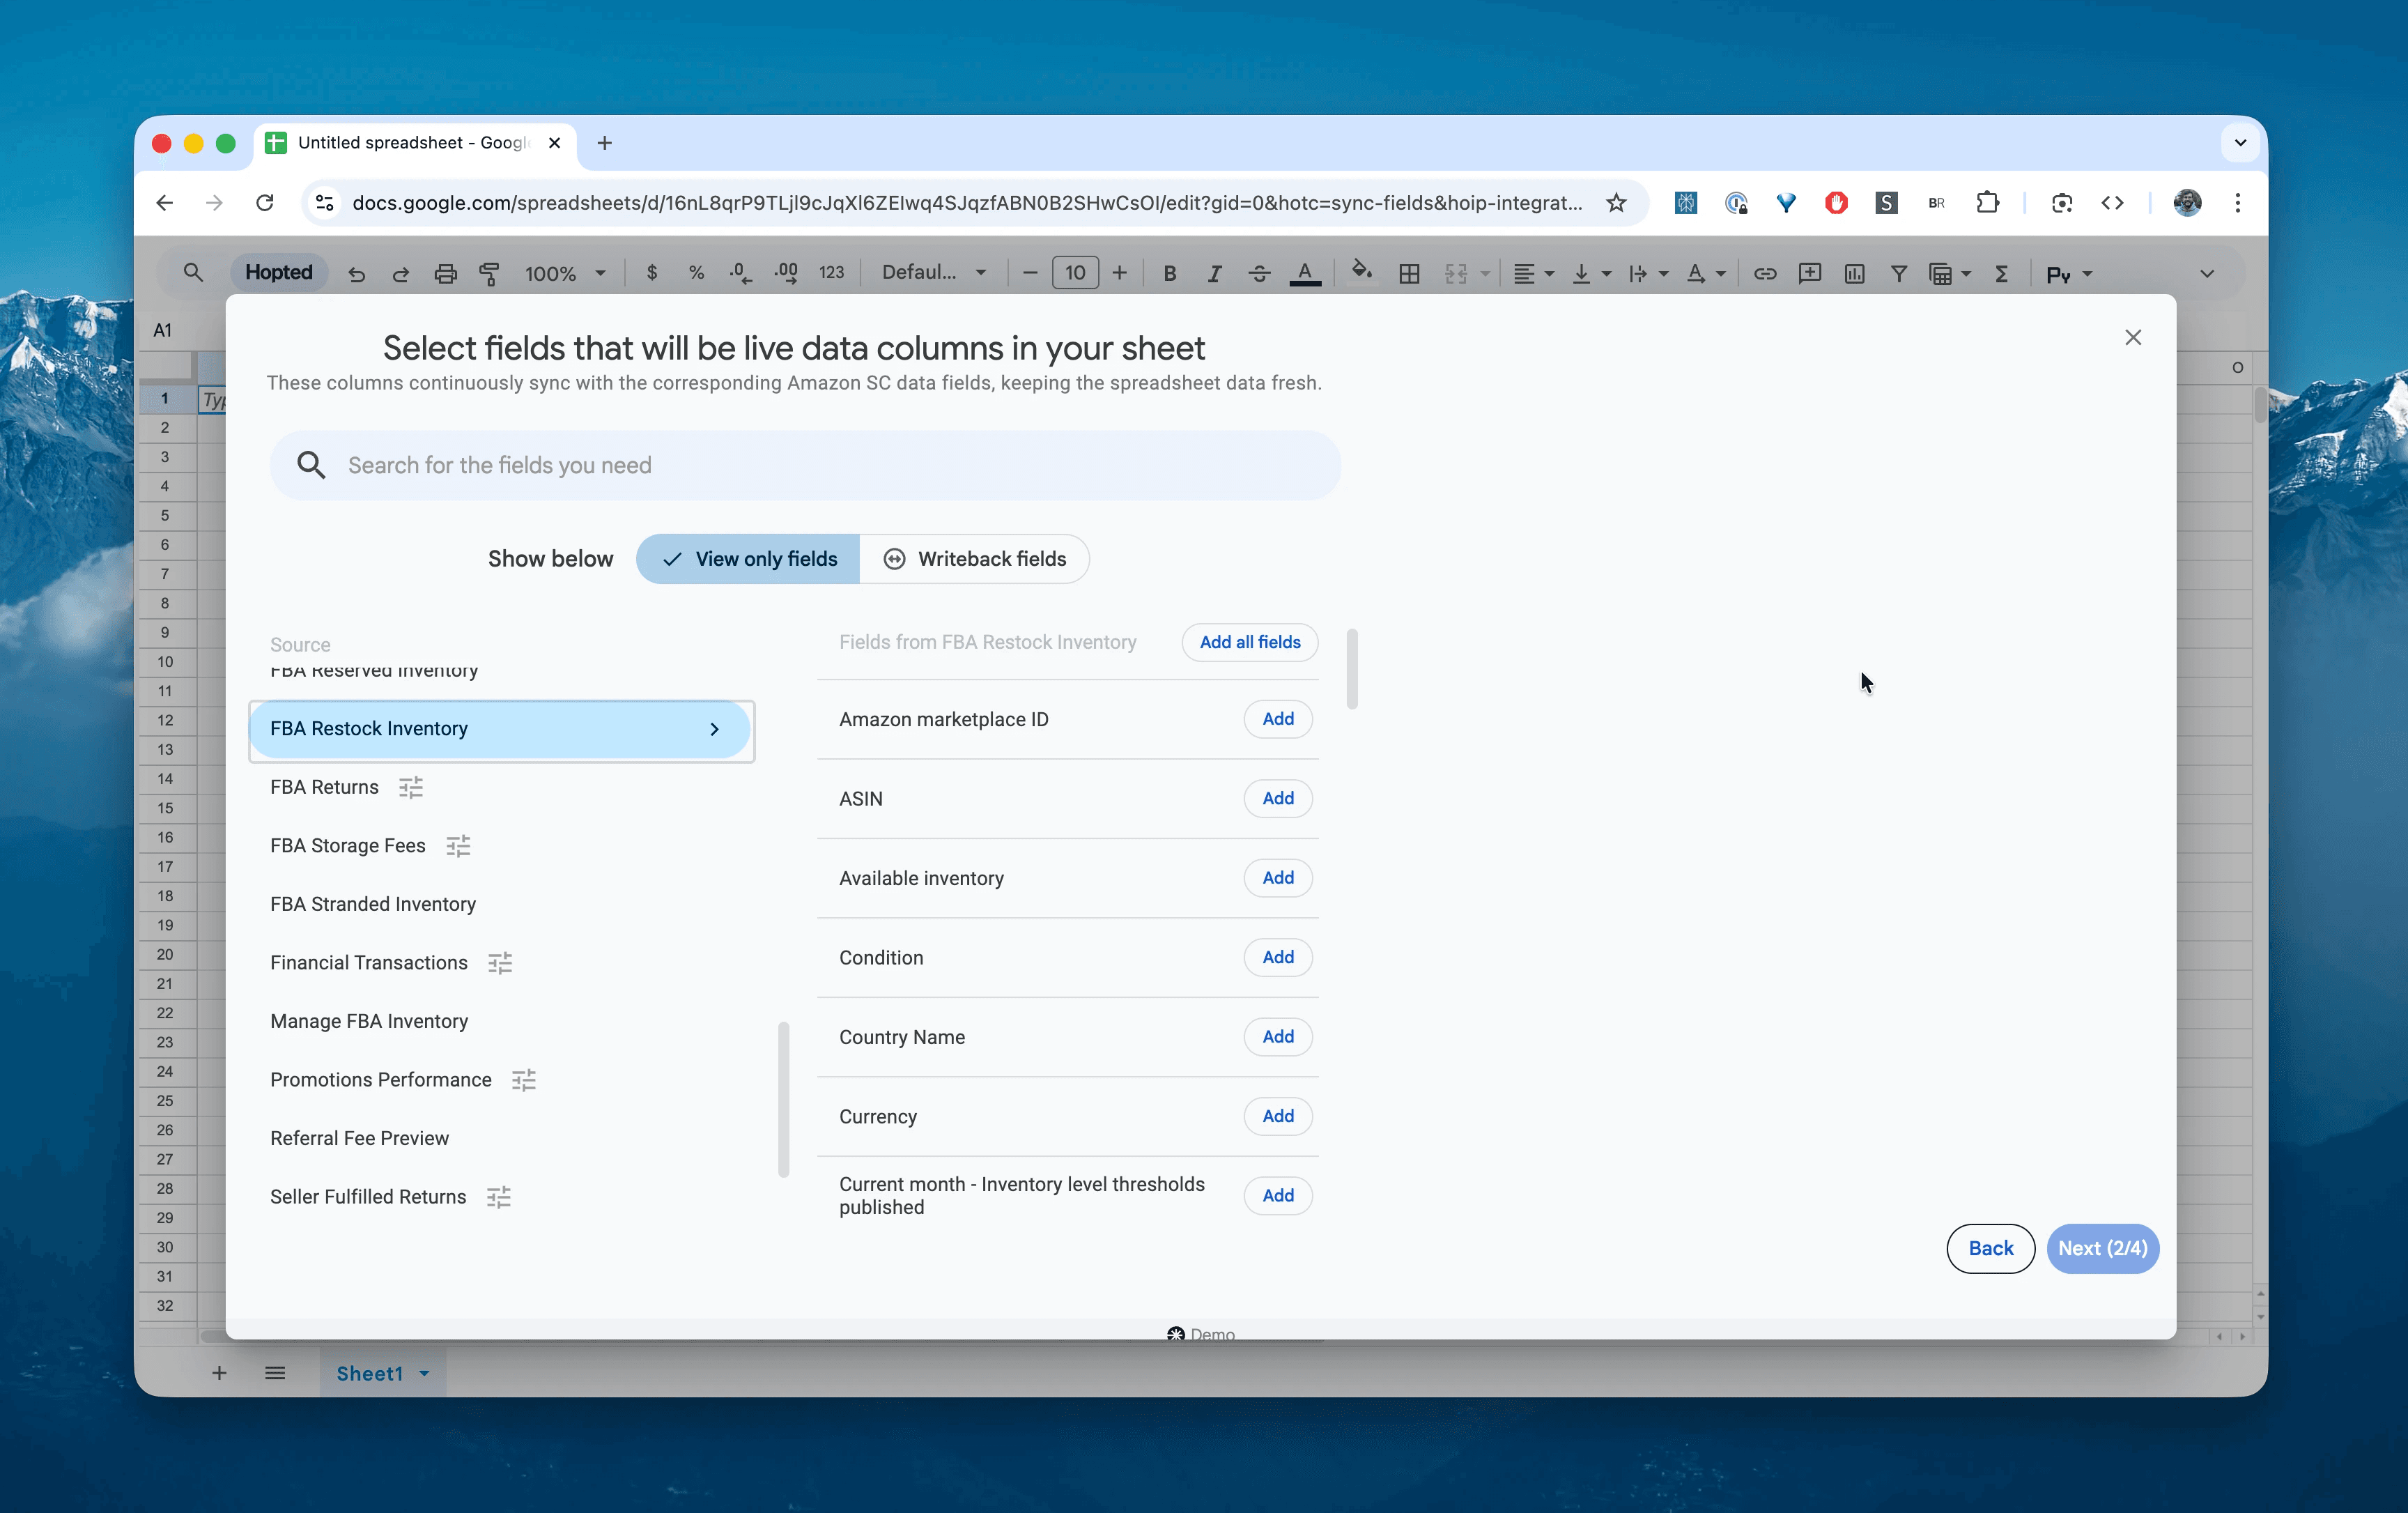Increase font size with plus

click(x=1120, y=273)
